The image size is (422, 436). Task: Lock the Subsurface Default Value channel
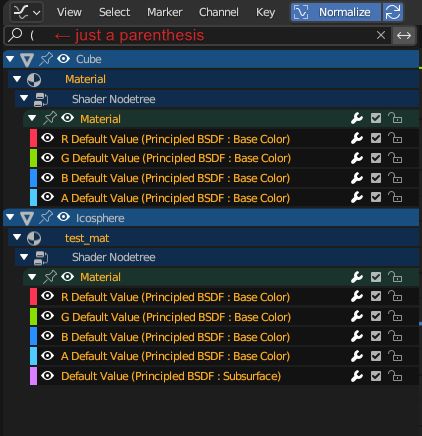tap(395, 376)
